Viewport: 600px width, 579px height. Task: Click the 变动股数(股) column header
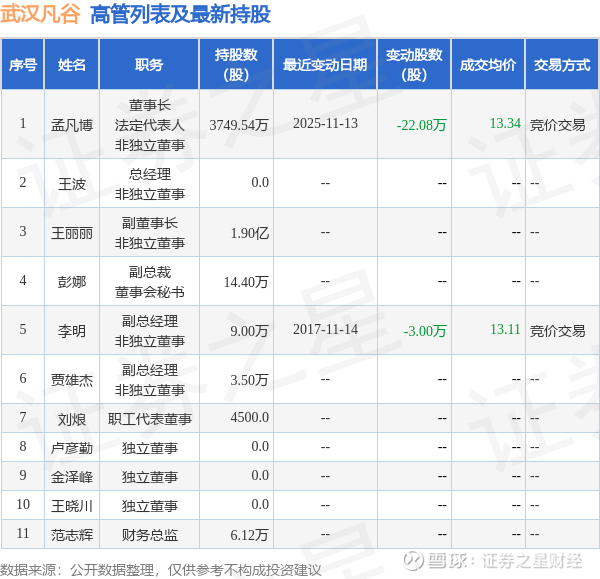coord(414,64)
